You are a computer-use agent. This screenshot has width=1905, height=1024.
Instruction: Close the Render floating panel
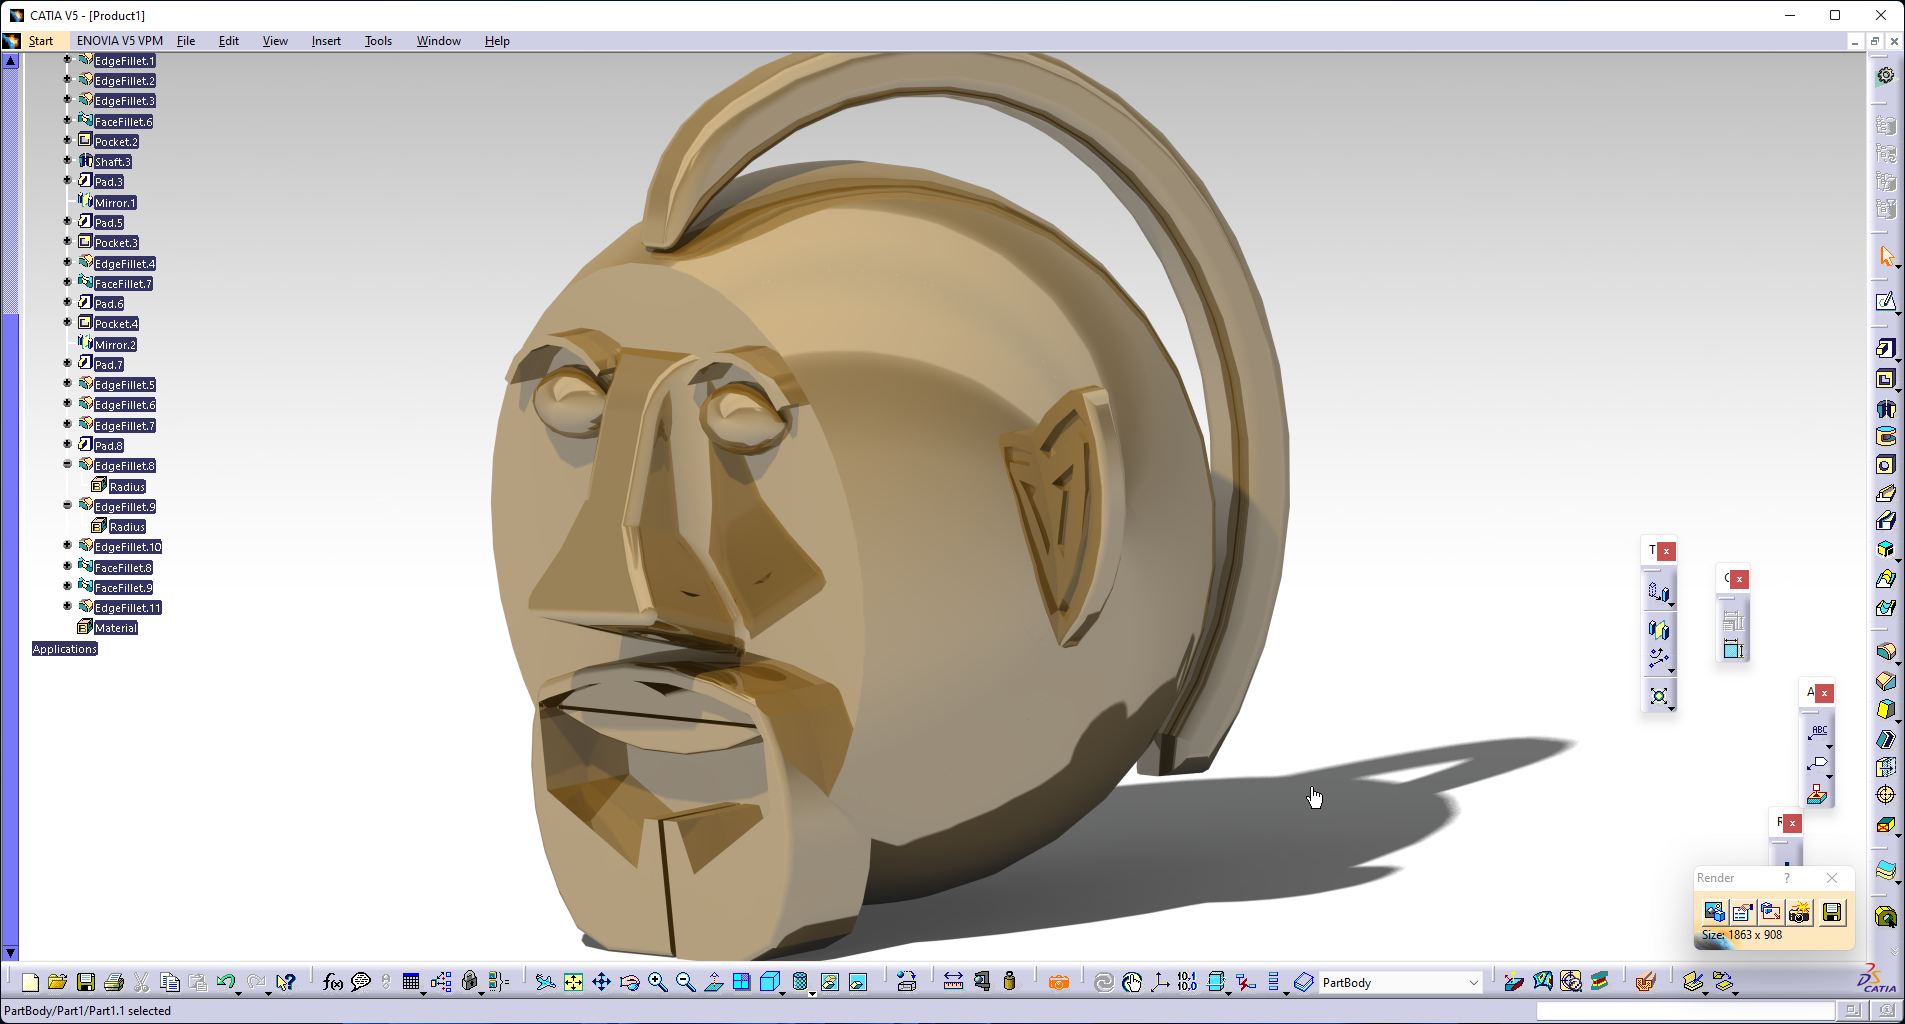pos(1832,878)
